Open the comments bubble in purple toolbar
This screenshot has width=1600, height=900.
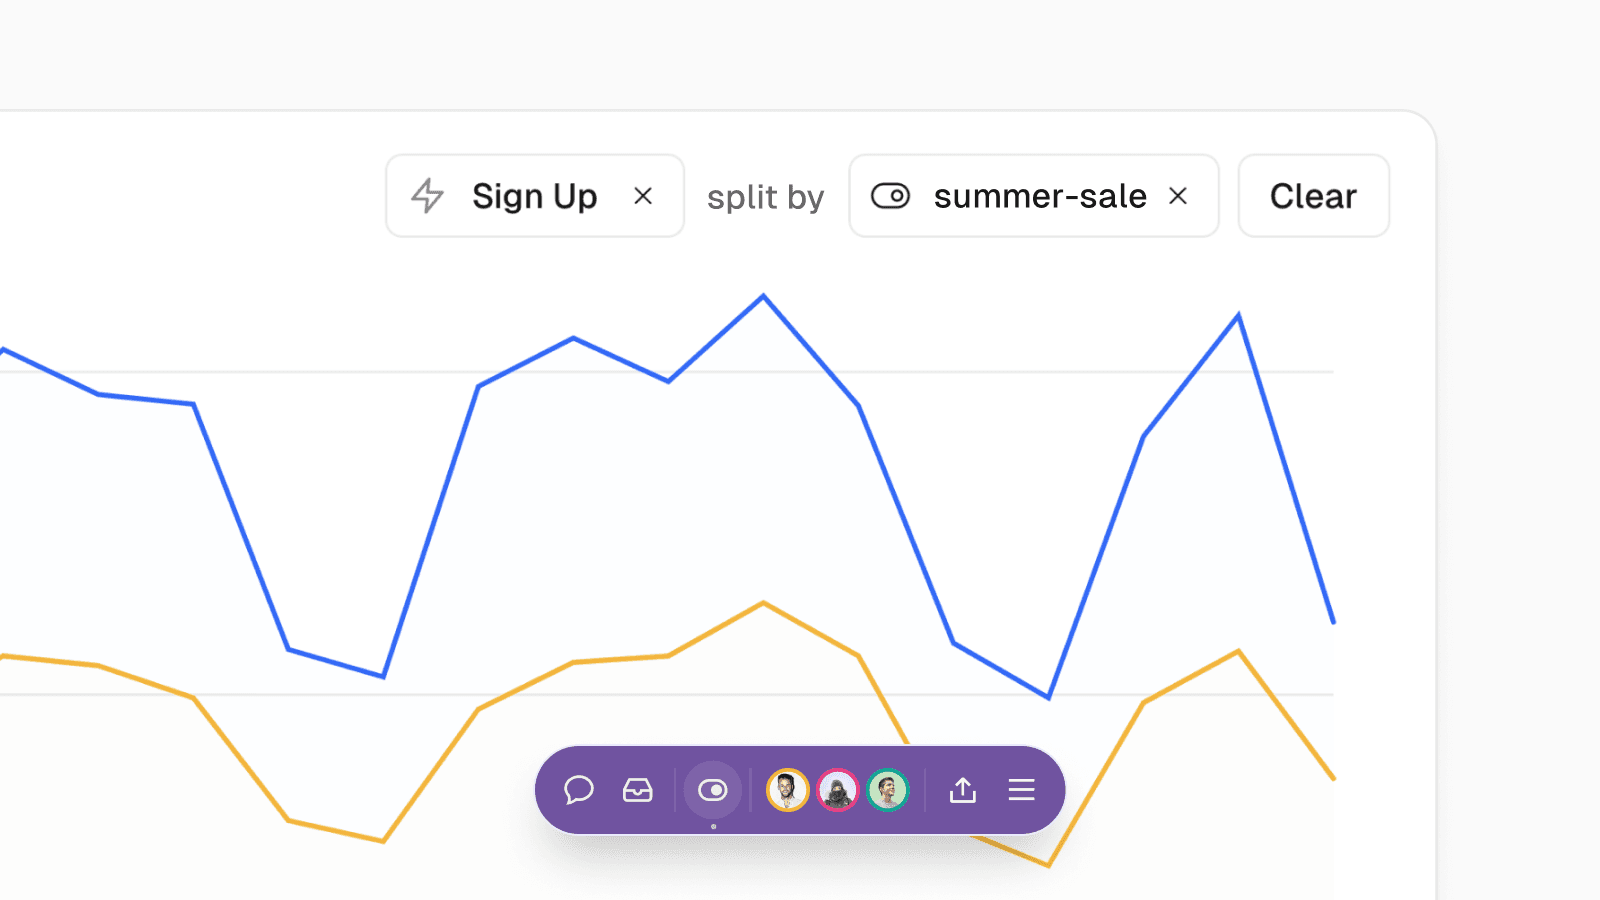579,790
